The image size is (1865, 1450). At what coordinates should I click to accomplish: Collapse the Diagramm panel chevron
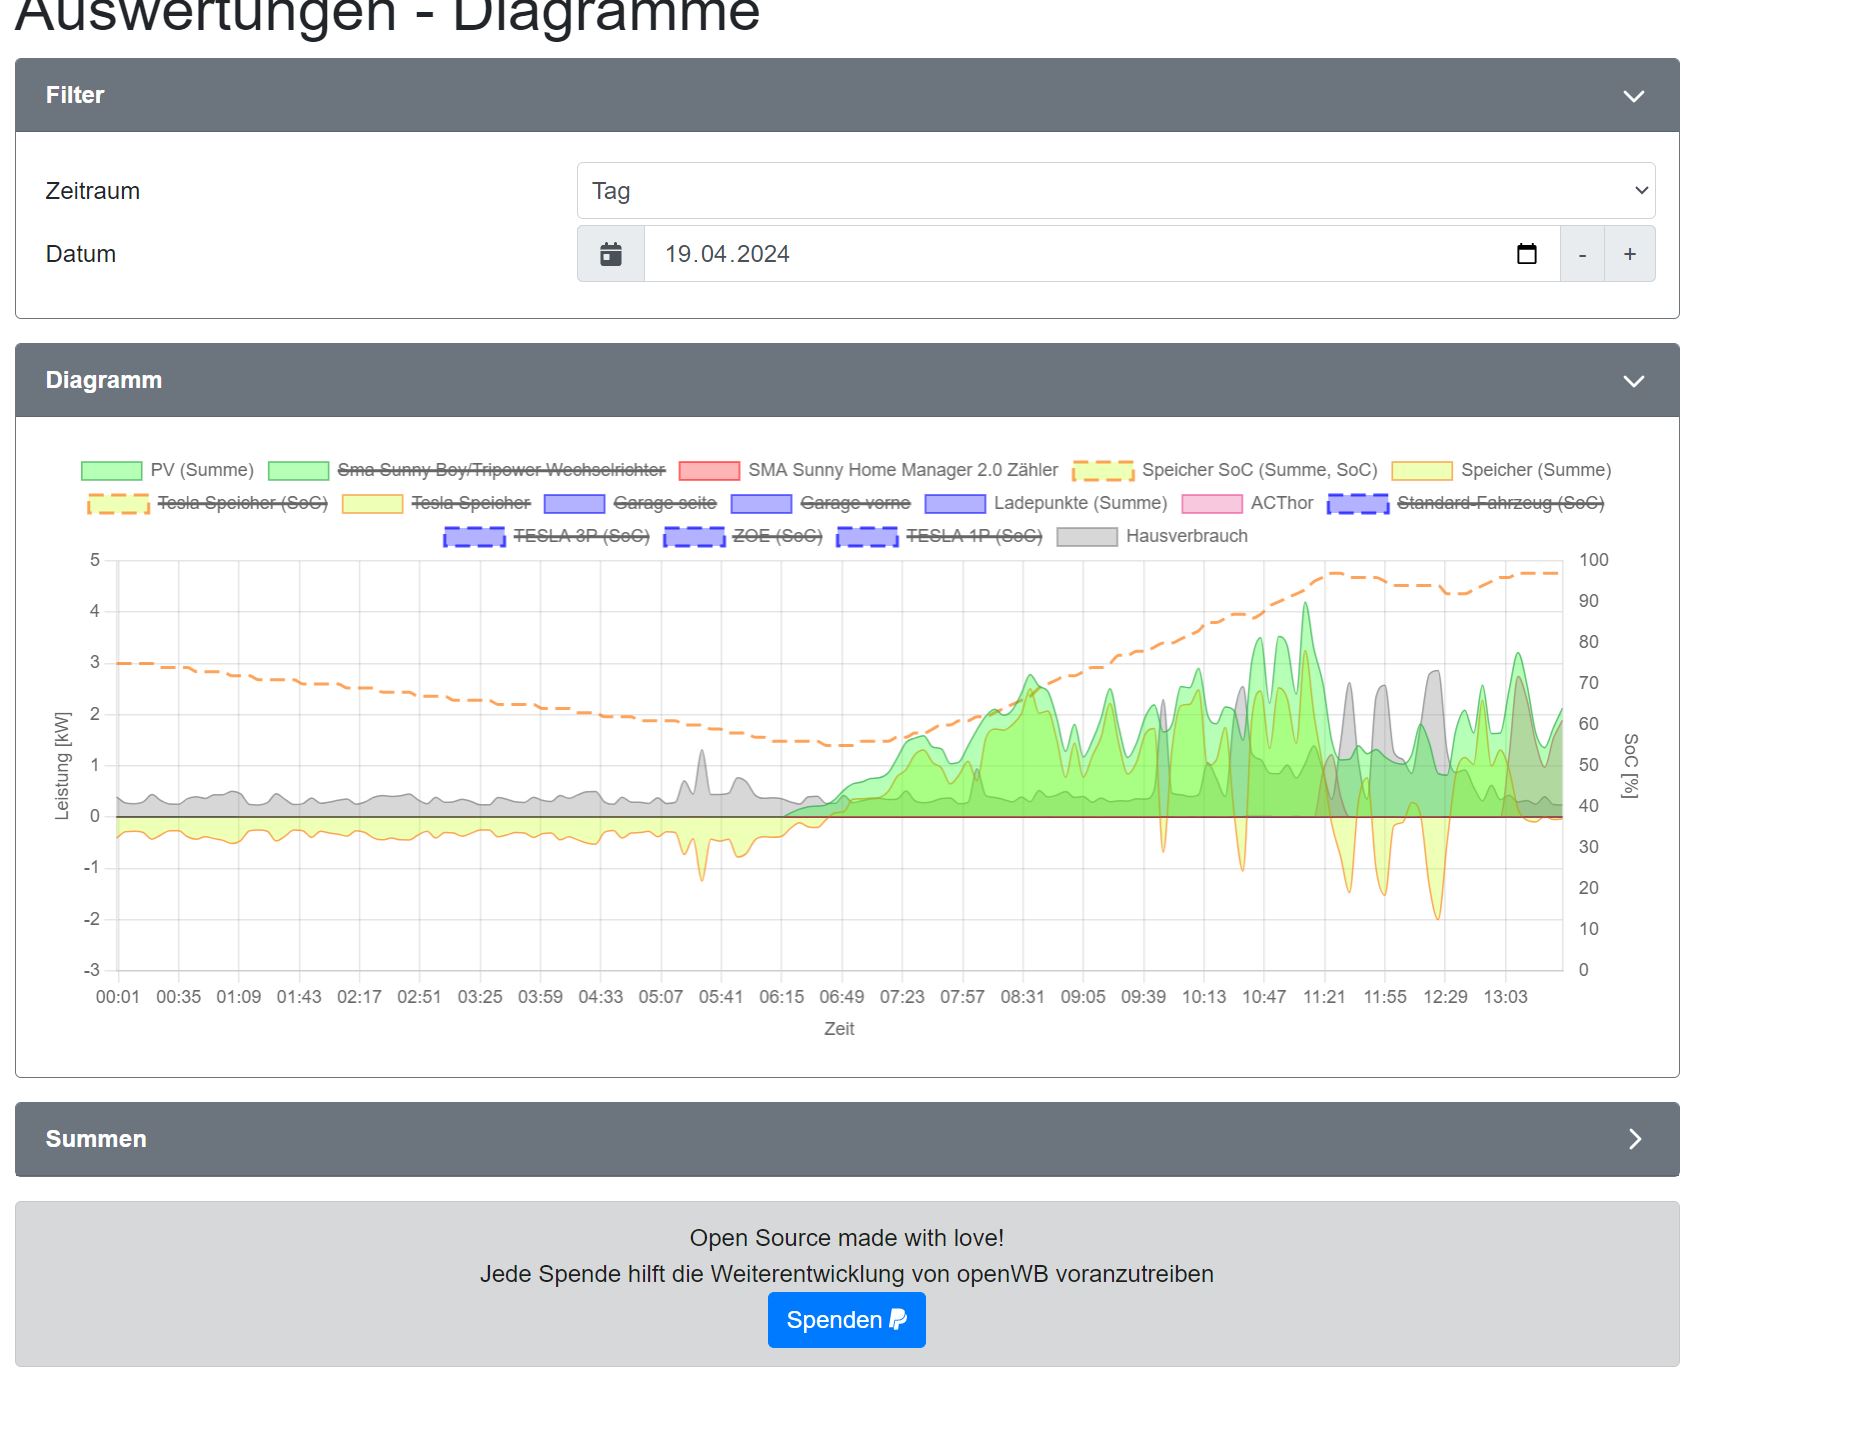pyautogui.click(x=1633, y=381)
